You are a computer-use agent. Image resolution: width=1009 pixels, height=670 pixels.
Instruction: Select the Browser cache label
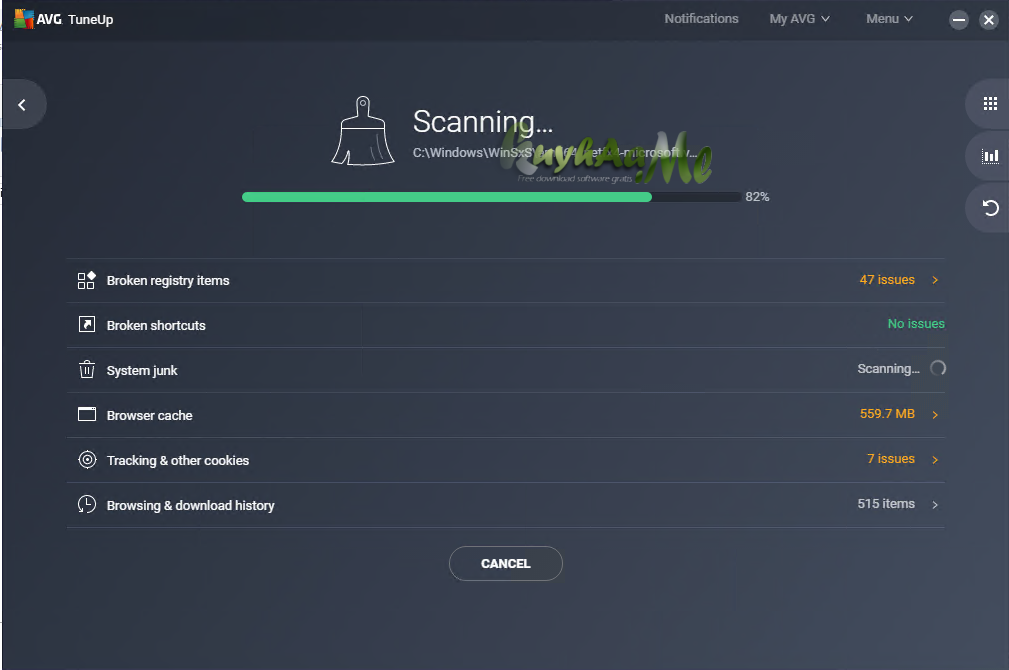coord(149,416)
